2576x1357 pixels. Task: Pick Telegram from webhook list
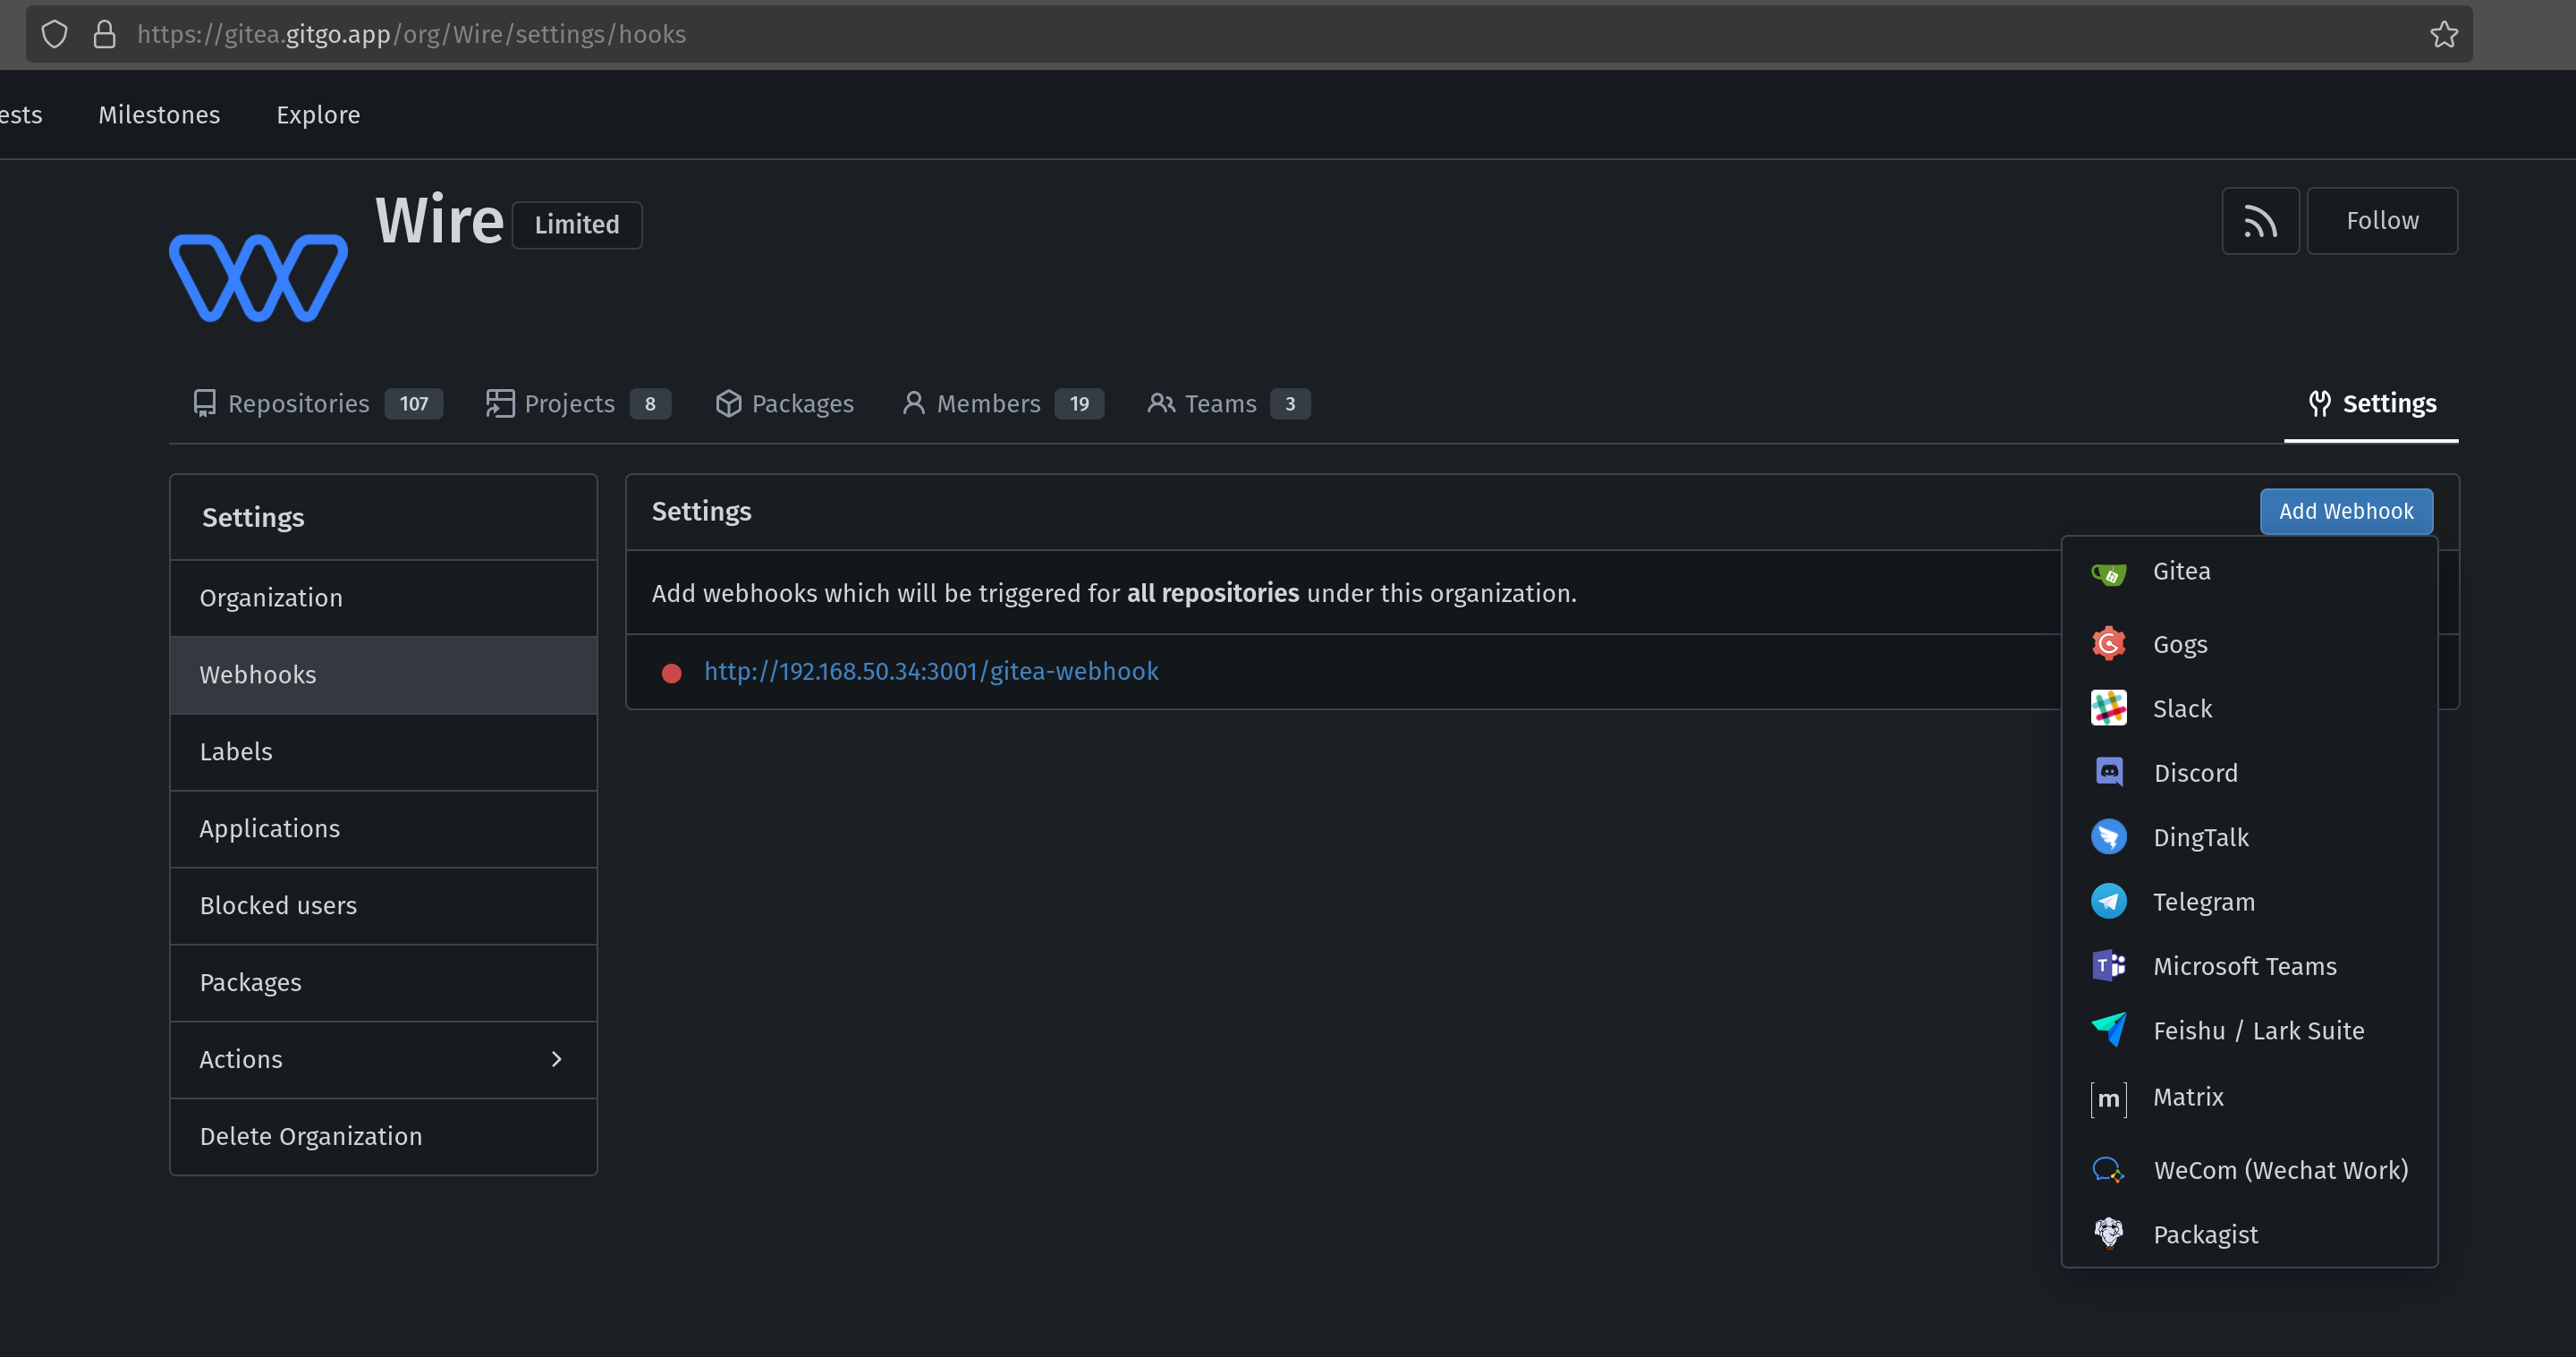click(2203, 902)
